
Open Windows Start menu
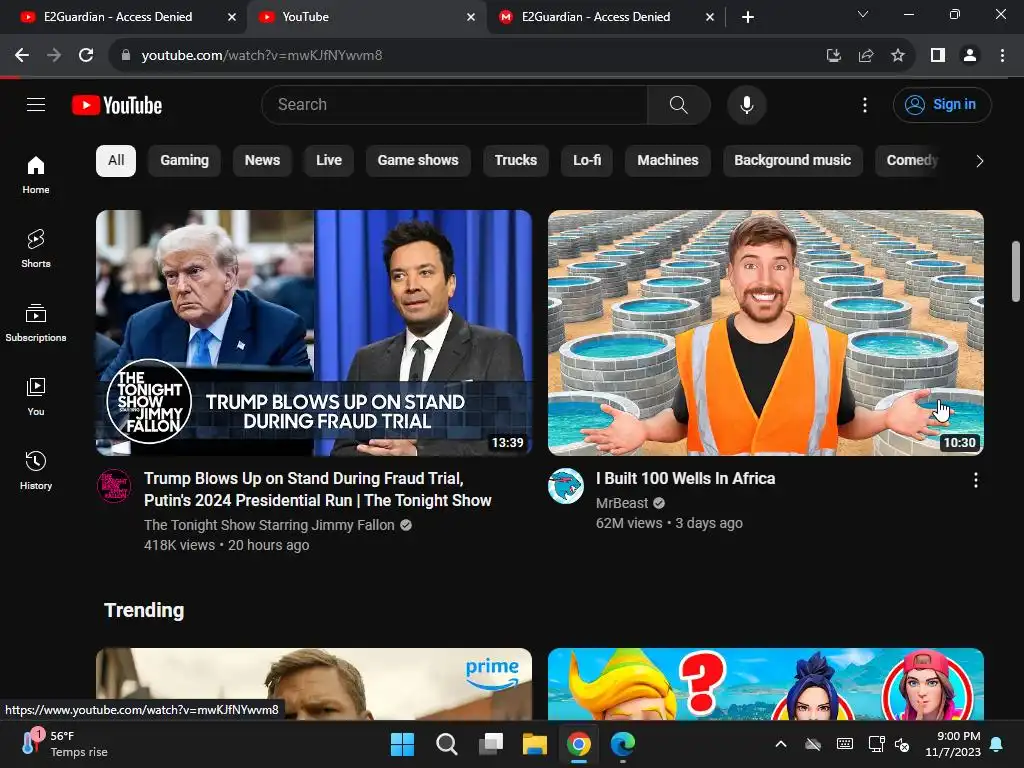402,744
